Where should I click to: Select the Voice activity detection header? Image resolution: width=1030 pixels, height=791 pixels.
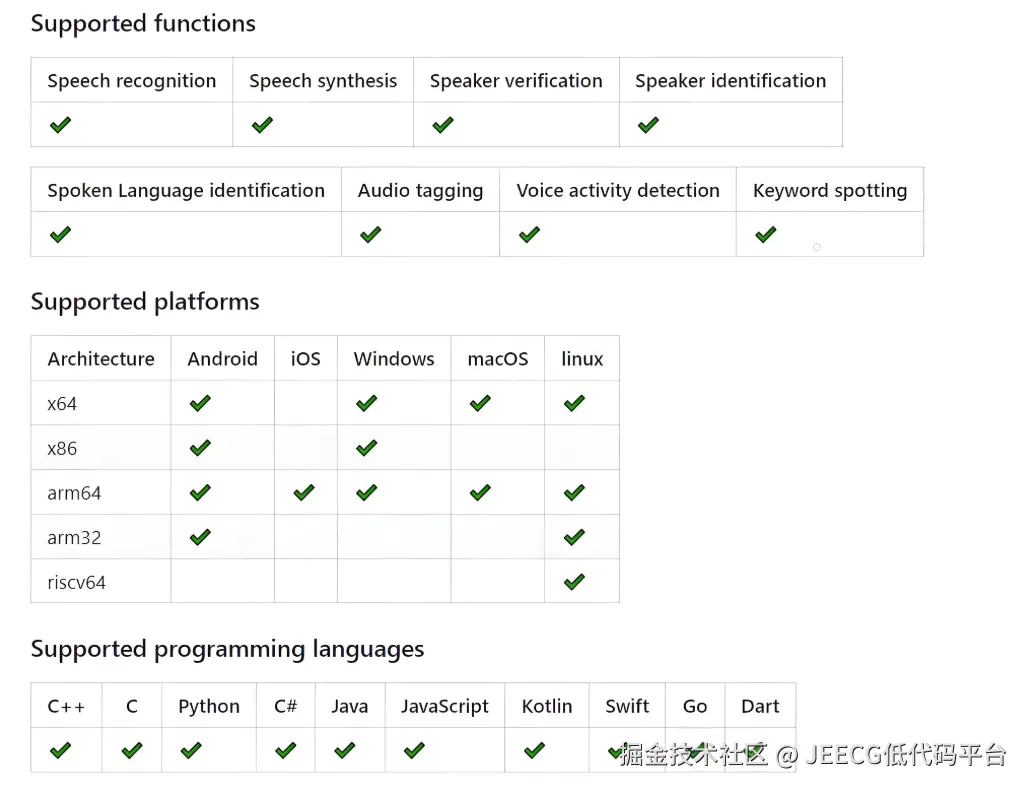(618, 190)
